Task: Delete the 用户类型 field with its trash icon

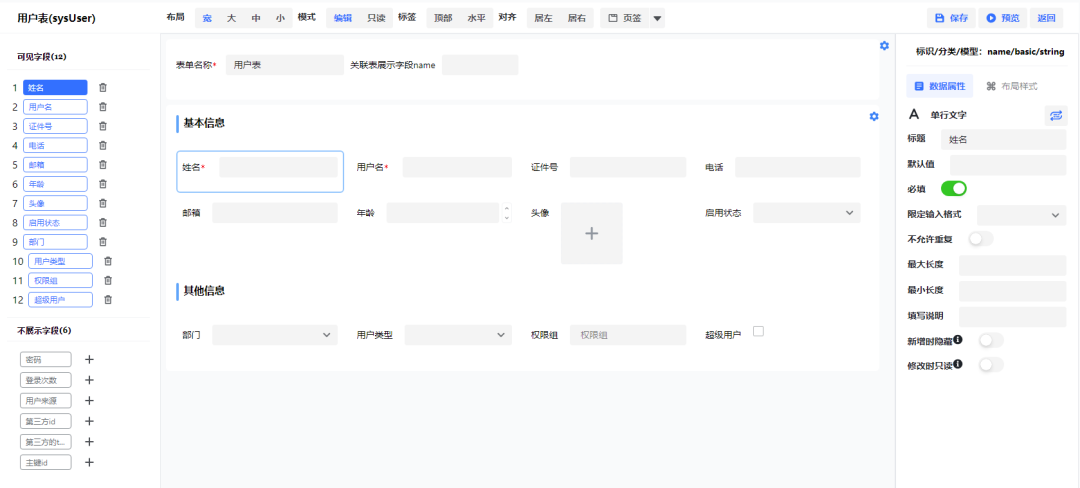Action: (108, 261)
